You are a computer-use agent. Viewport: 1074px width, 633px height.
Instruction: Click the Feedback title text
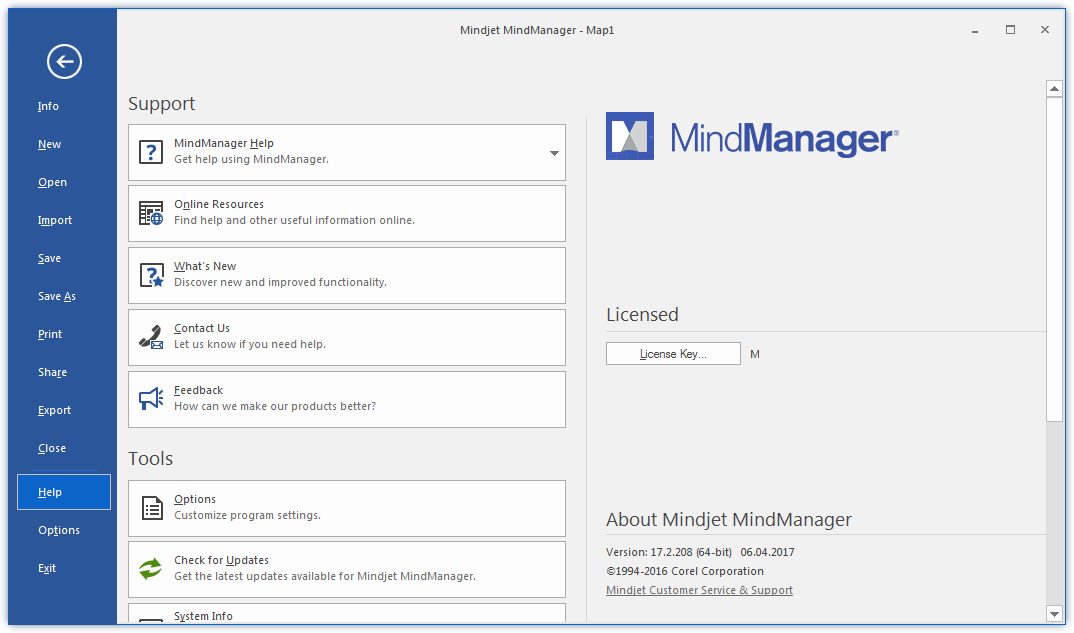(199, 390)
